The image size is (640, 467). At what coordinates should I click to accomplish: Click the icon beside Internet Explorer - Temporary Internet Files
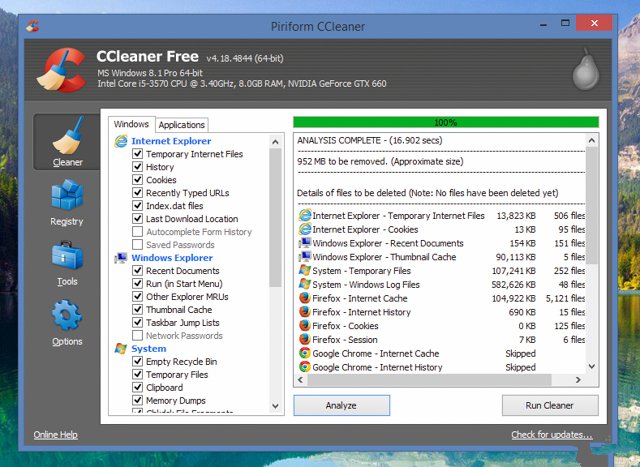tap(305, 215)
